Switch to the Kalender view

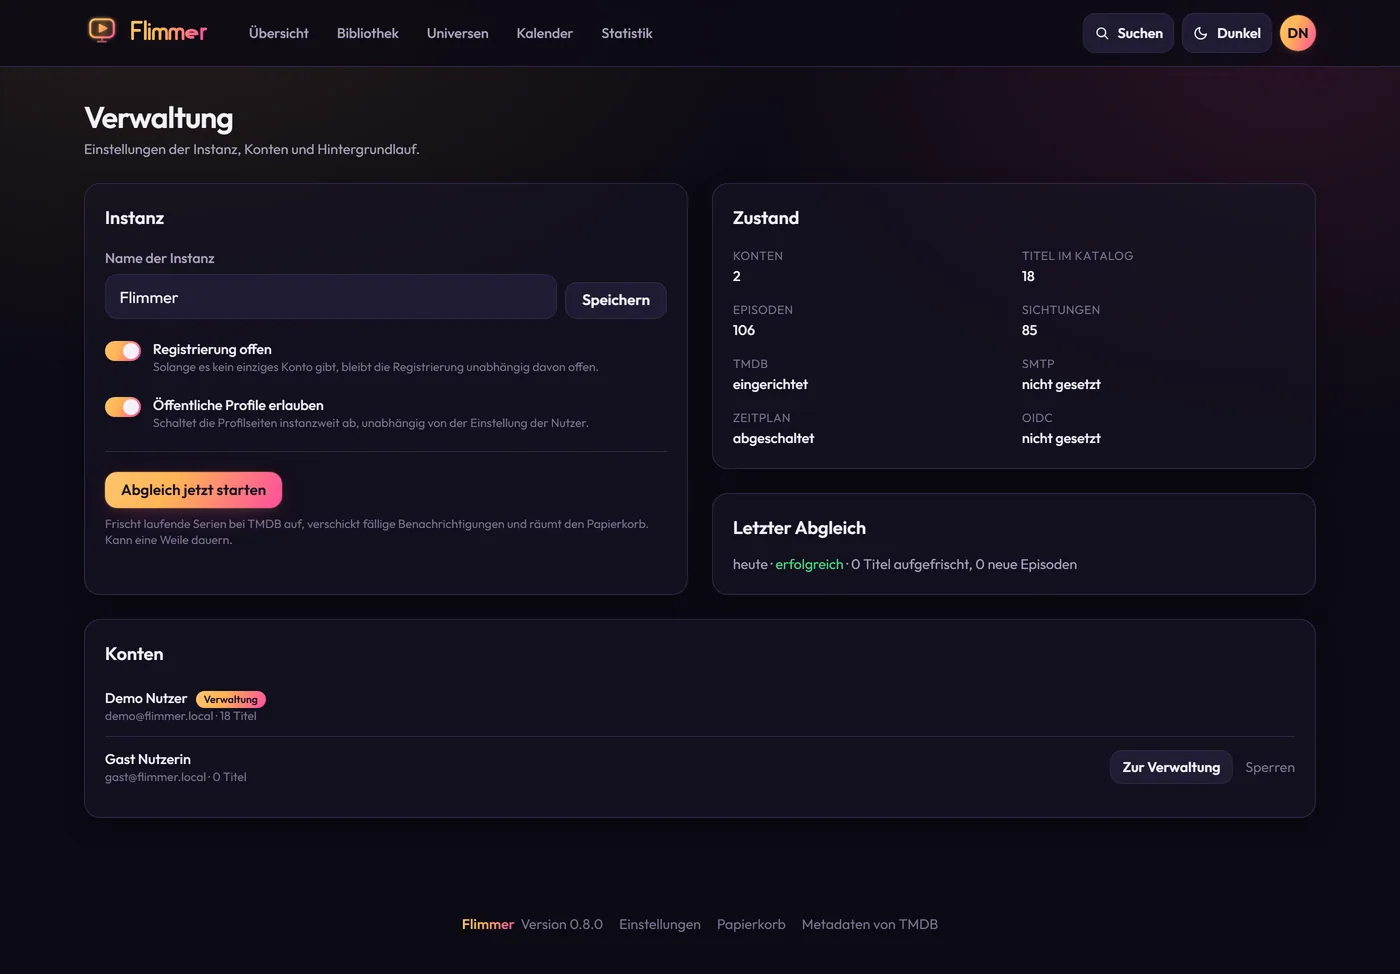(x=545, y=33)
